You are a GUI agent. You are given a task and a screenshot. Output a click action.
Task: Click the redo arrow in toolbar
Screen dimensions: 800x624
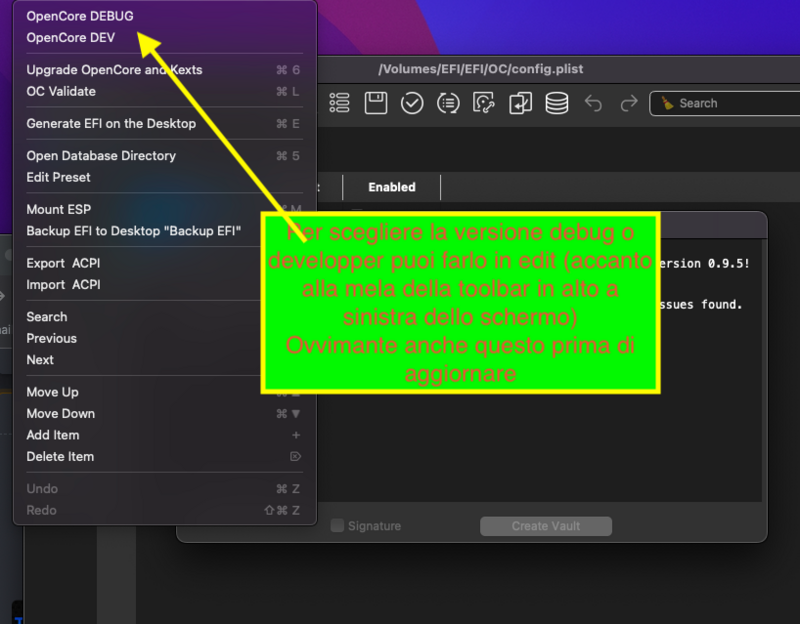[x=629, y=103]
